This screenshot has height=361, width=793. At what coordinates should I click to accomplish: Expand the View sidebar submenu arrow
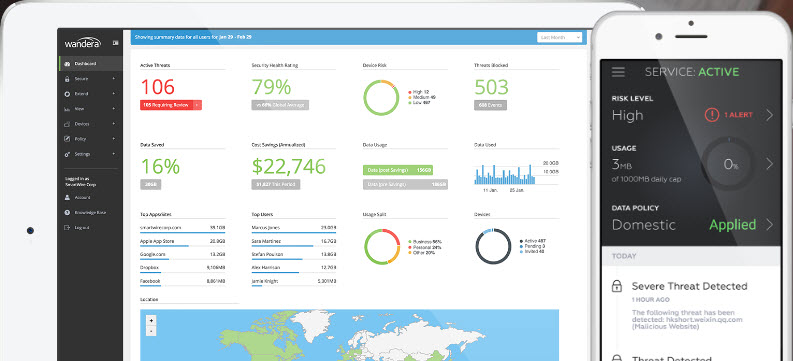(113, 109)
